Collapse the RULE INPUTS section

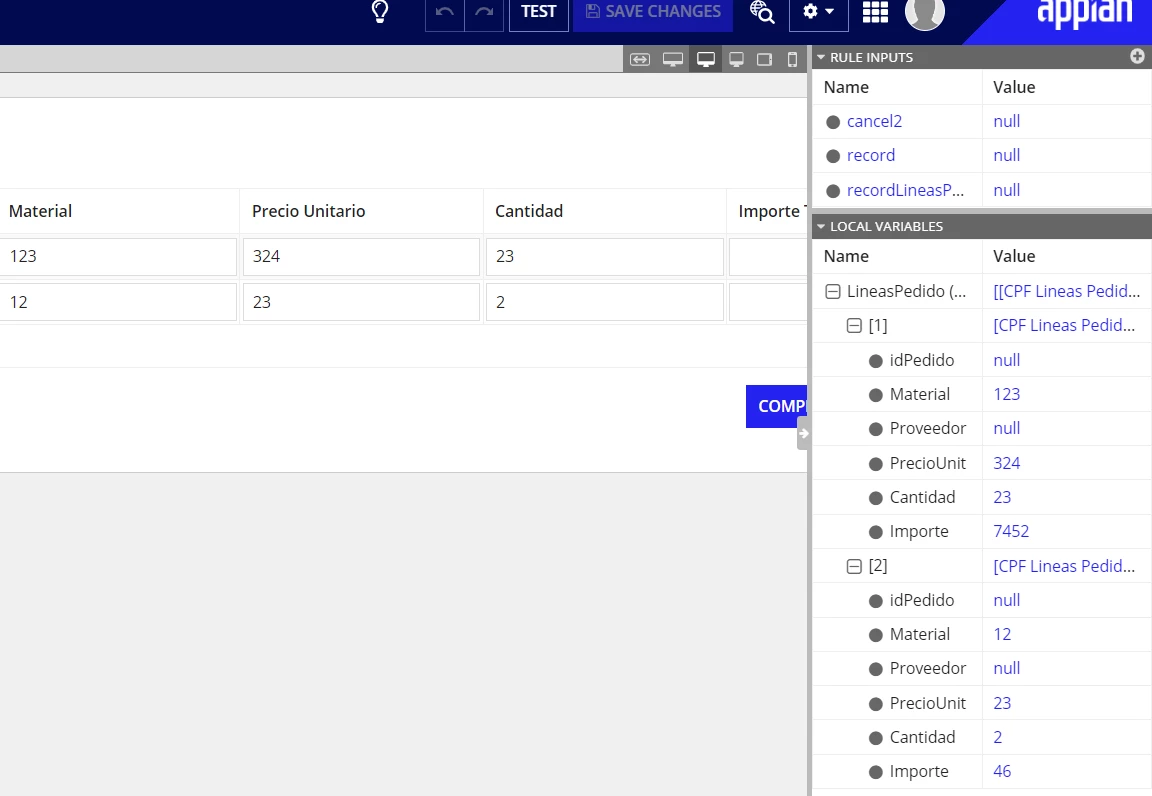821,57
